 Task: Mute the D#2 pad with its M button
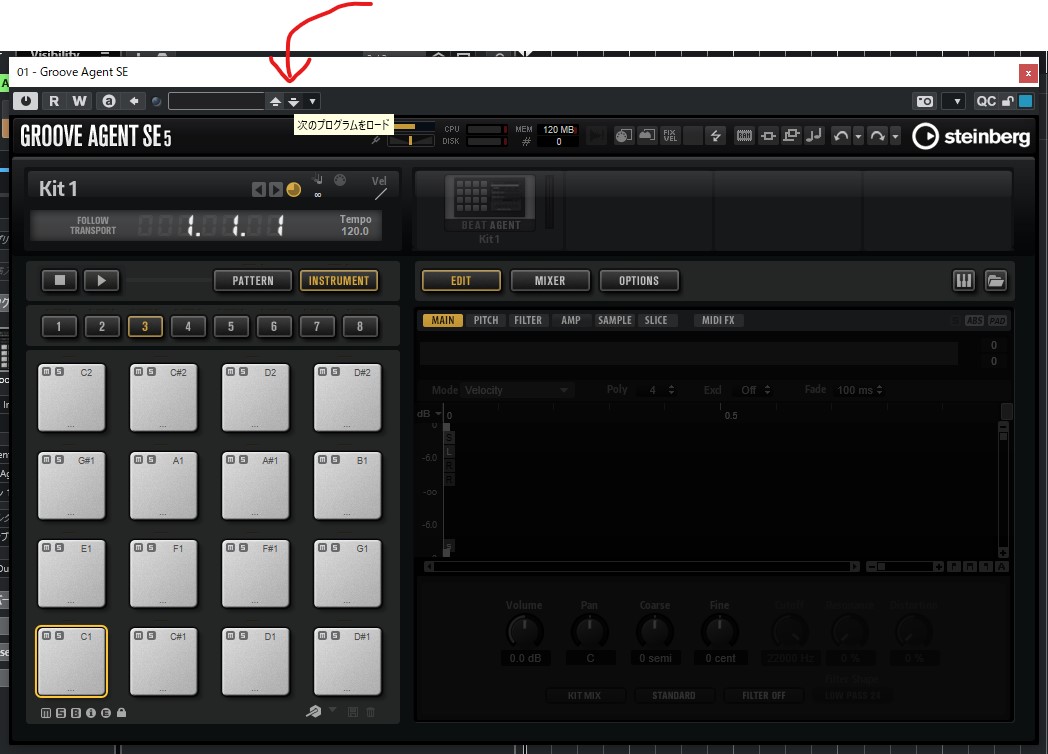pyautogui.click(x=323, y=372)
